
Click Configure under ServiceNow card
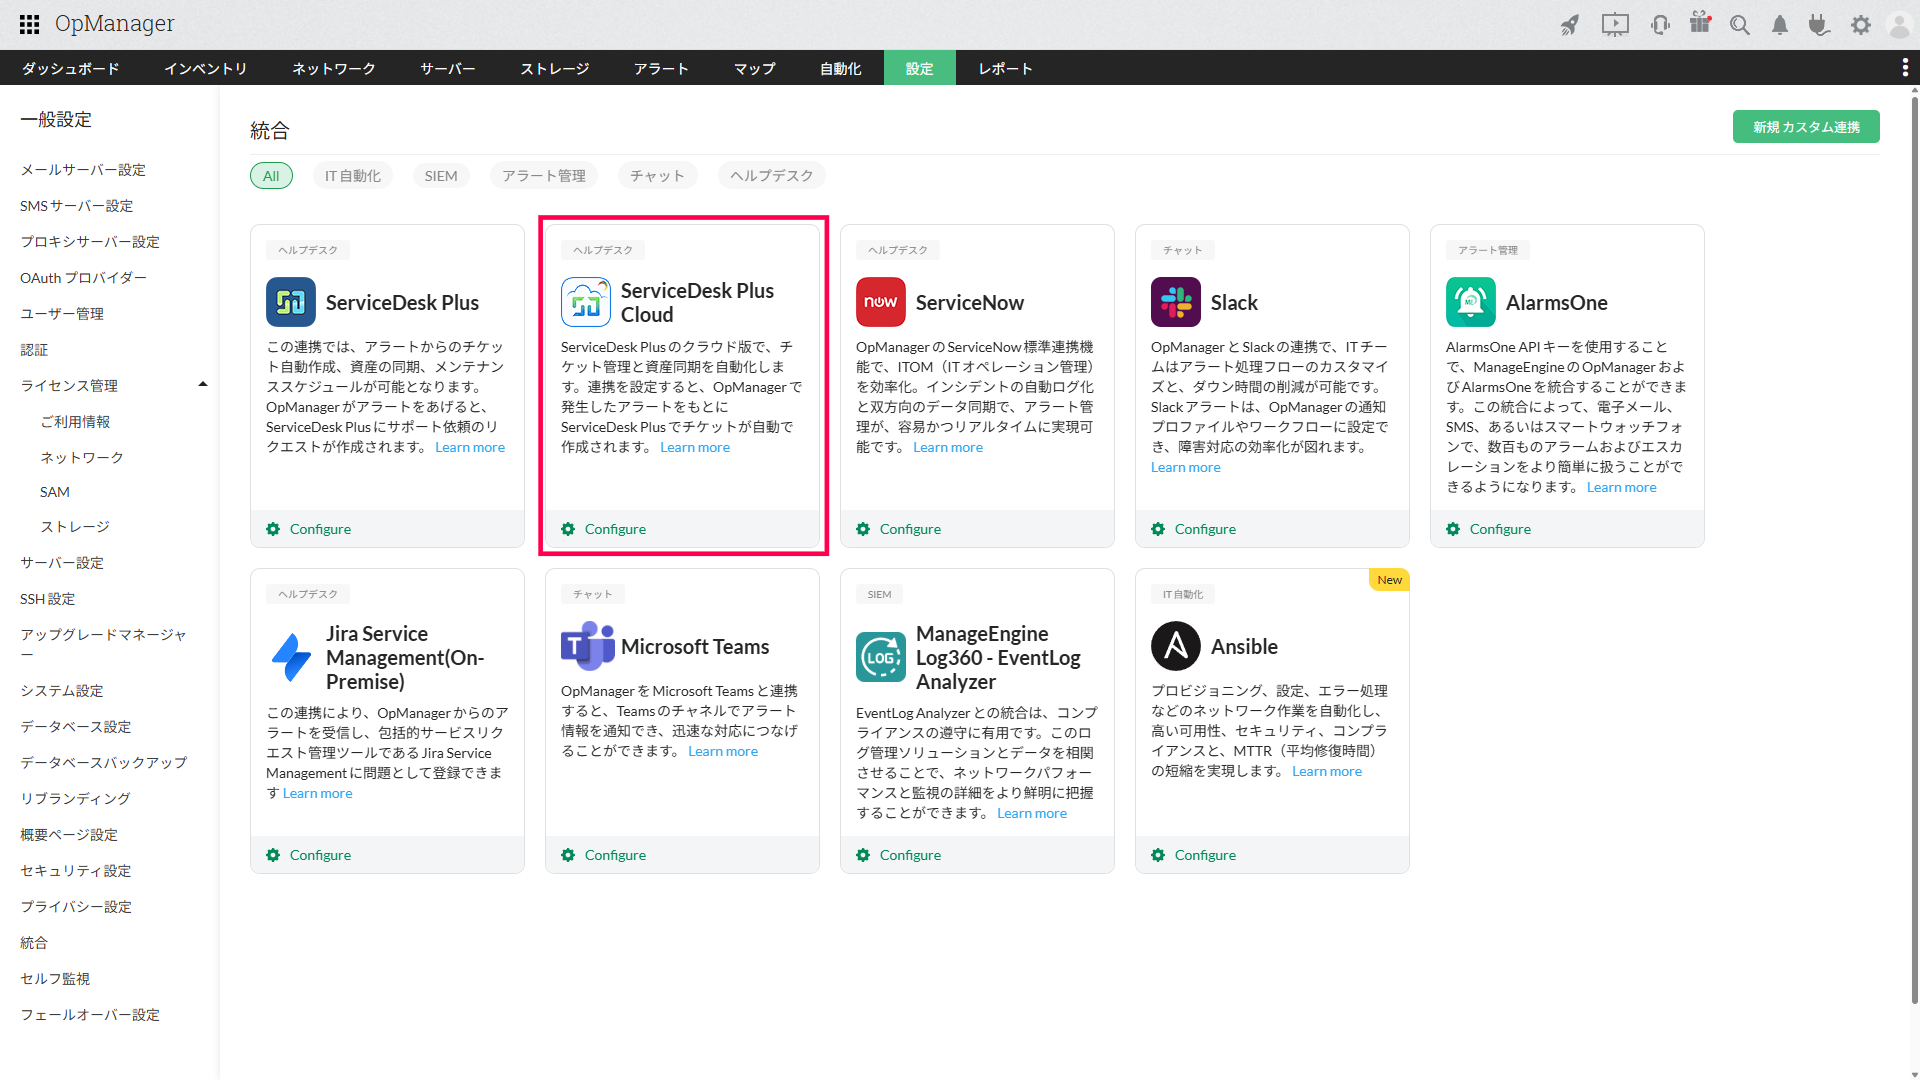910,529
